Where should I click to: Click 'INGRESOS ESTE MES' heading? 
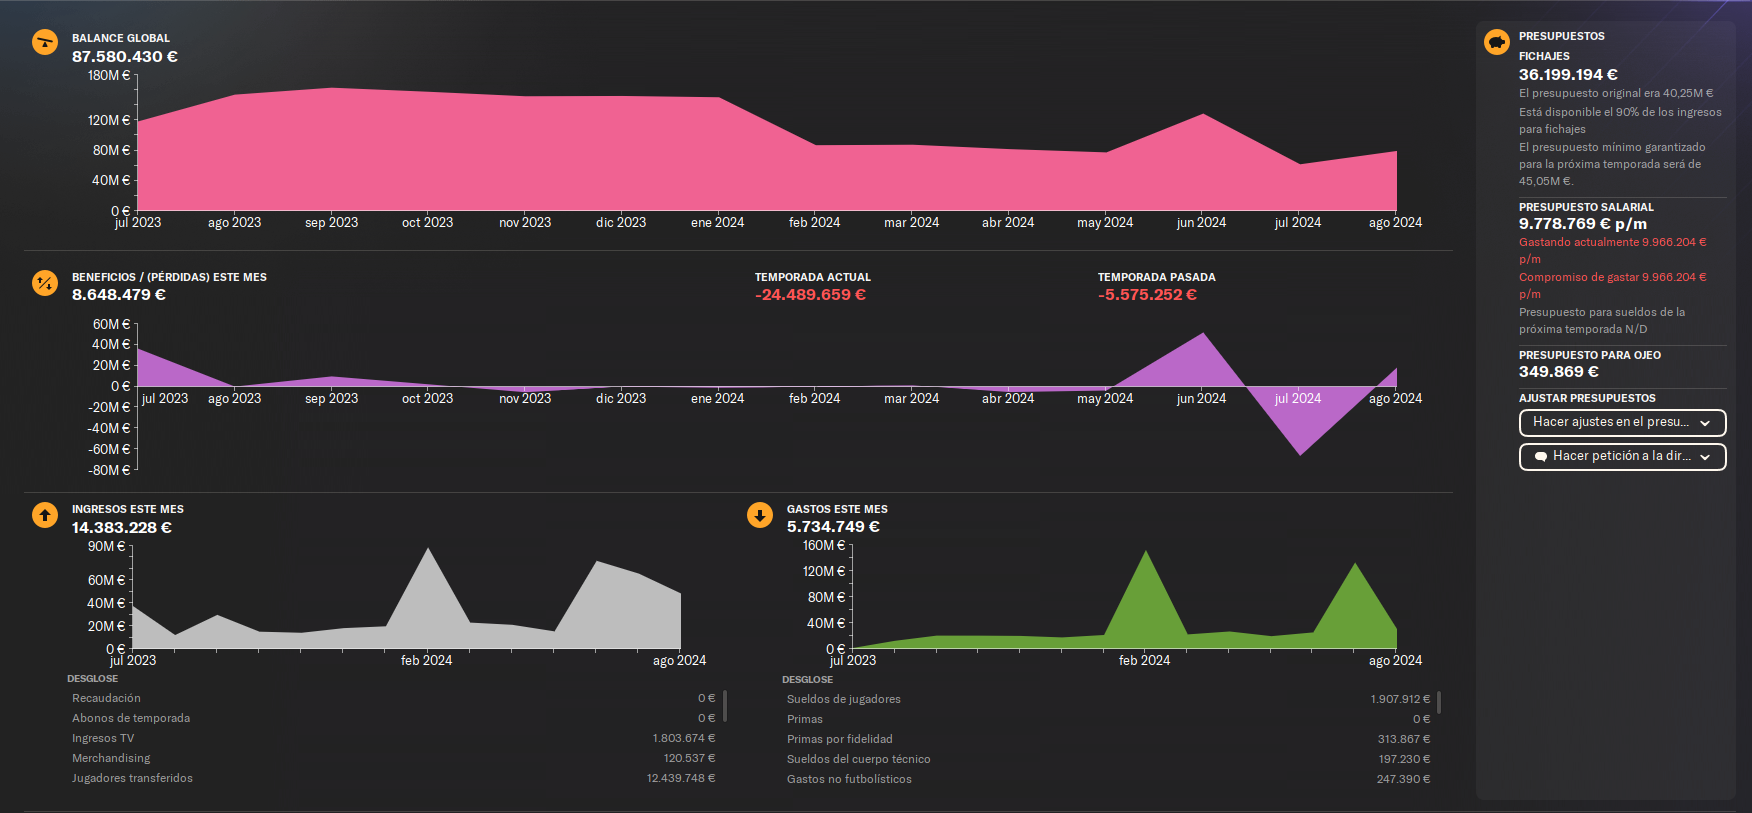(128, 509)
